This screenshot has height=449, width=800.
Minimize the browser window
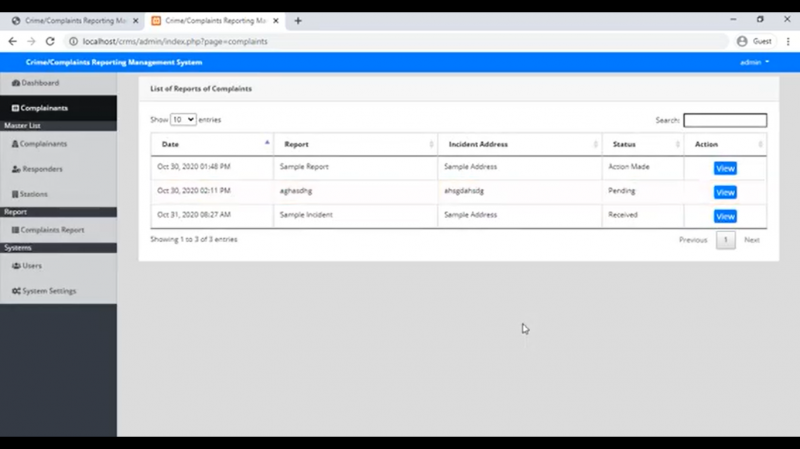tap(733, 19)
